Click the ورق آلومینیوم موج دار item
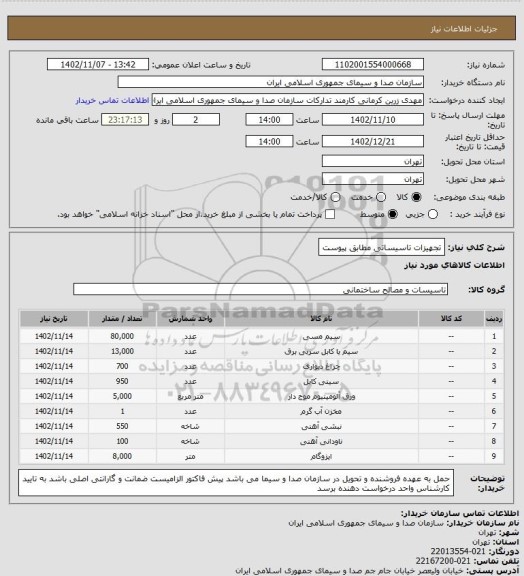The image size is (524, 576). [x=321, y=396]
